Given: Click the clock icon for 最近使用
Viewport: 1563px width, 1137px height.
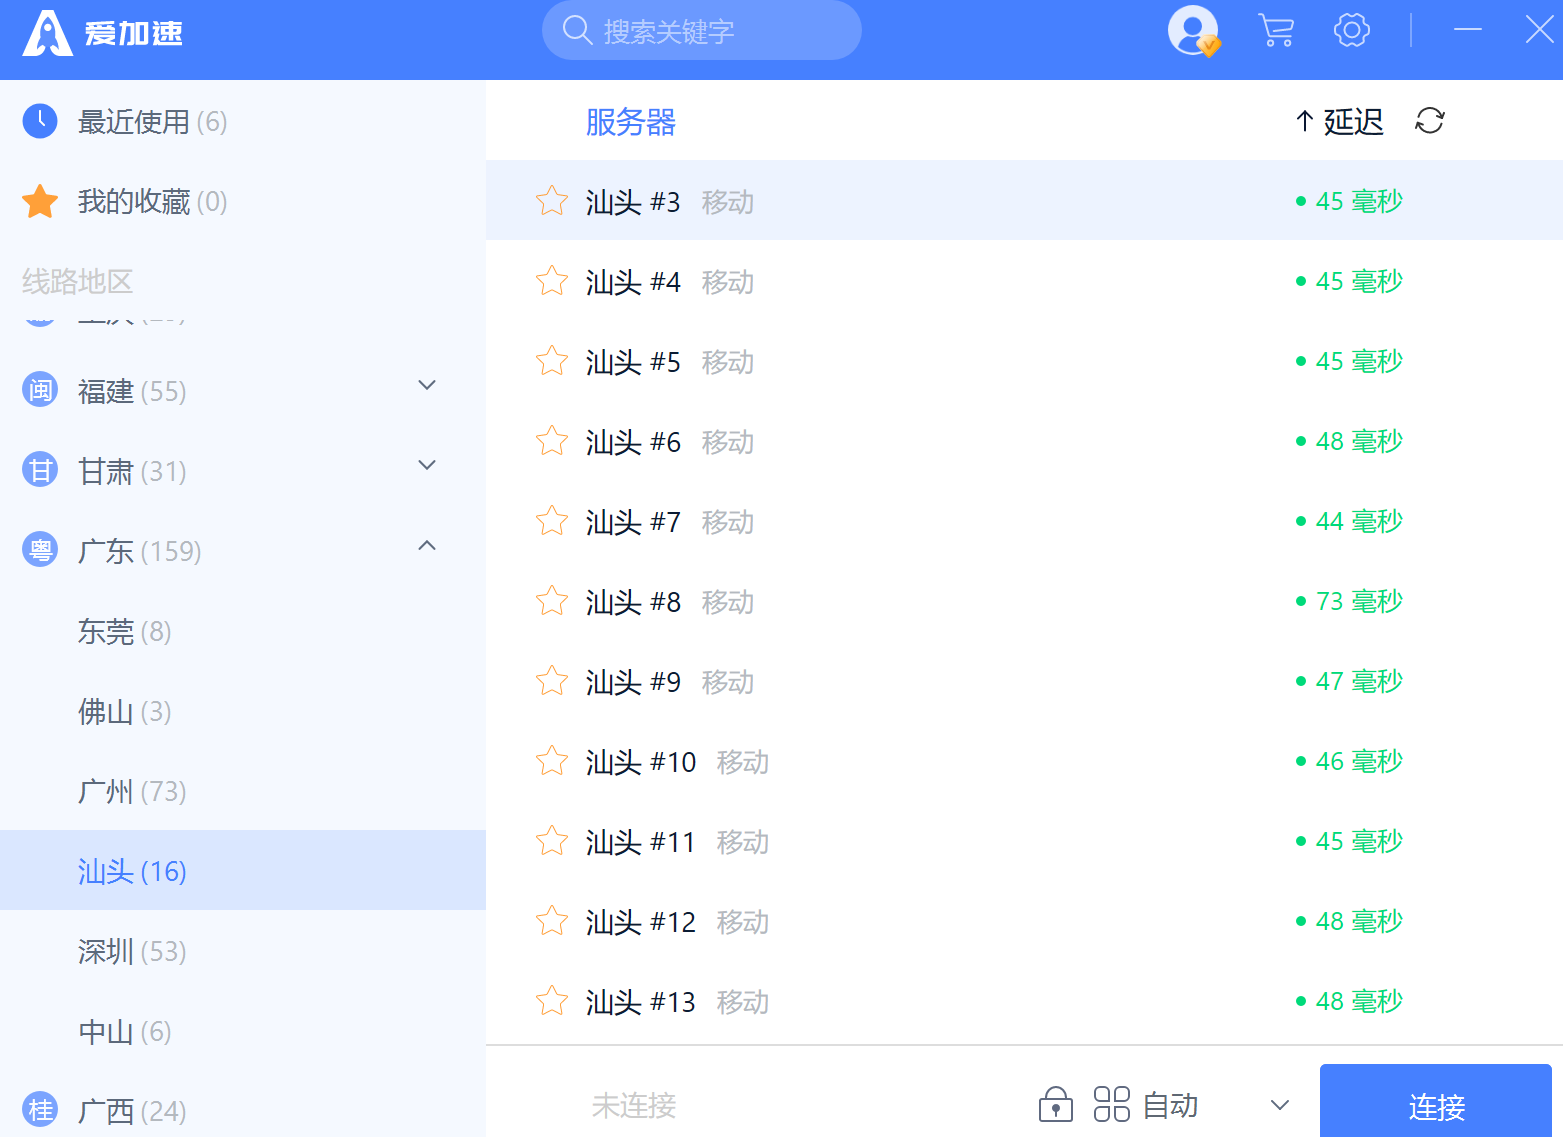Looking at the screenshot, I should coord(40,121).
